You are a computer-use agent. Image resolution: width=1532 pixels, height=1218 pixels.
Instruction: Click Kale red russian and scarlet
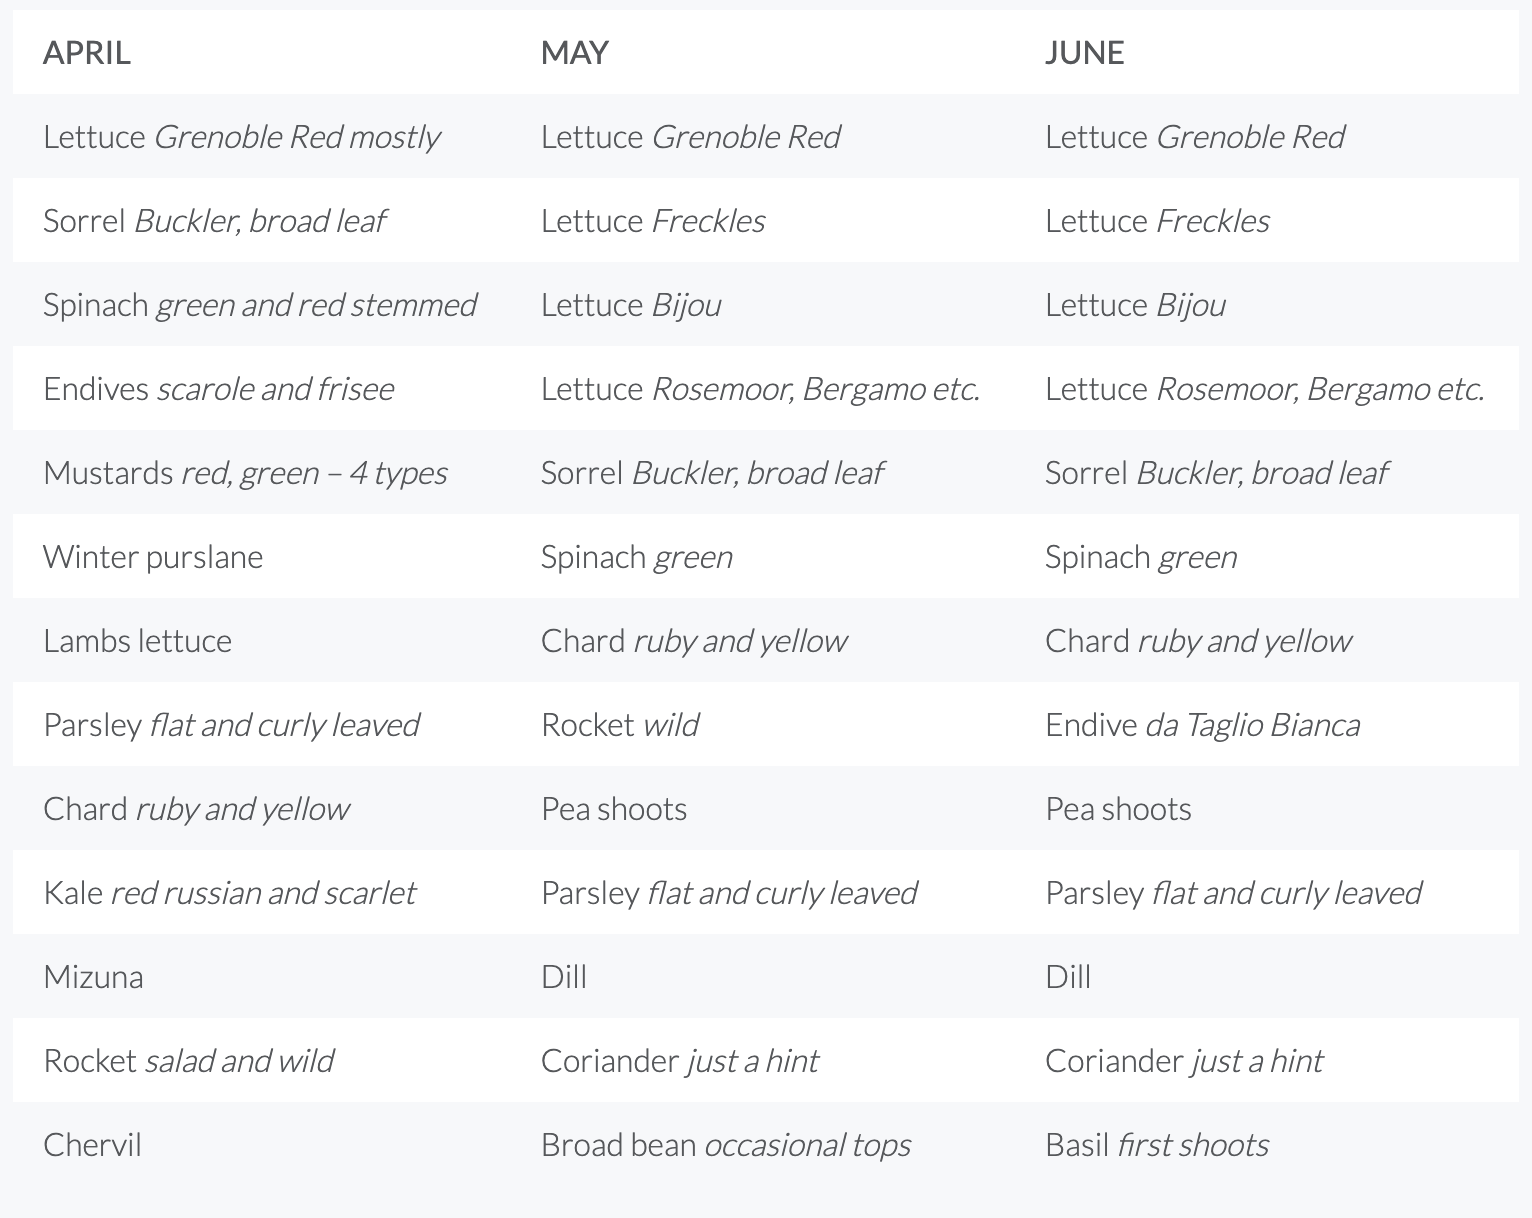(229, 893)
